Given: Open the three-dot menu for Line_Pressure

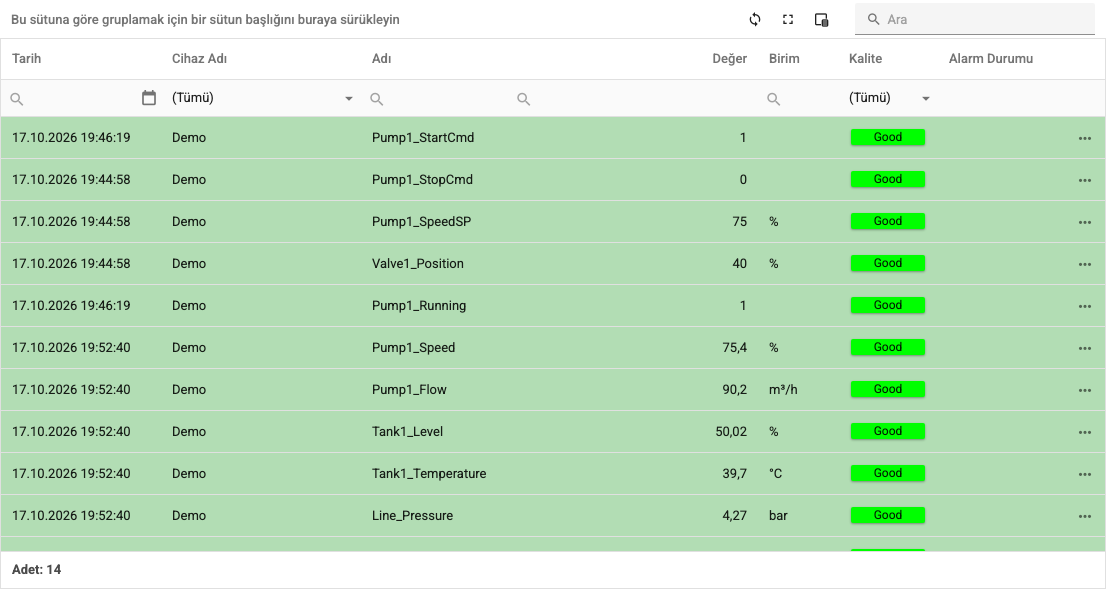Looking at the screenshot, I should [x=1085, y=516].
